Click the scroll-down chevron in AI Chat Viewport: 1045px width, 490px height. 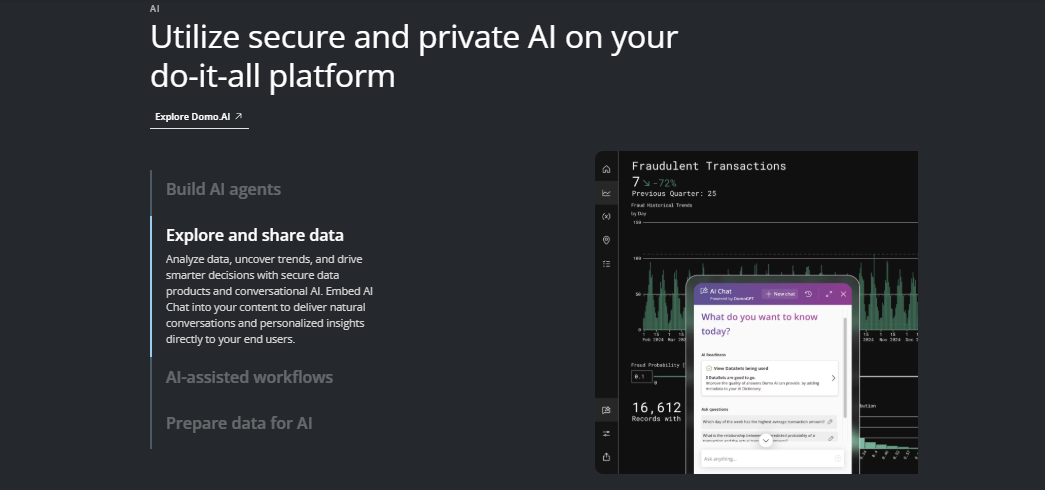tap(766, 441)
